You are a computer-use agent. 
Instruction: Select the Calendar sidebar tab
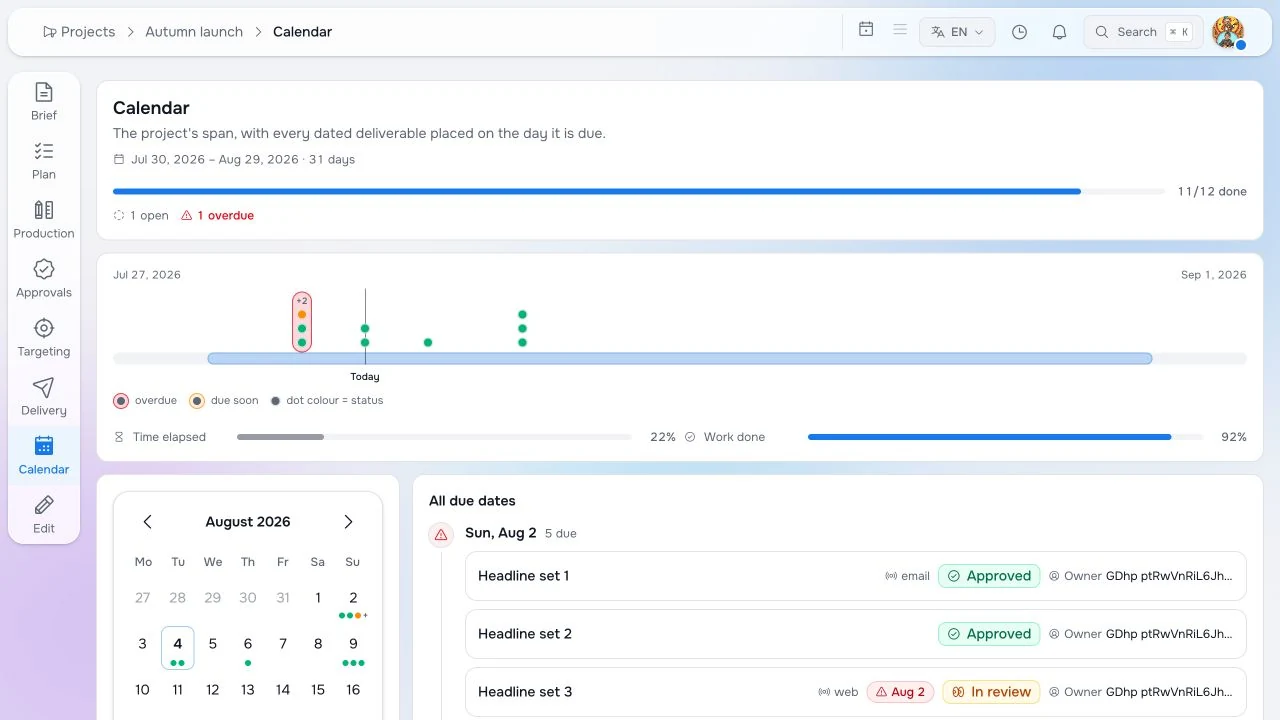(44, 455)
